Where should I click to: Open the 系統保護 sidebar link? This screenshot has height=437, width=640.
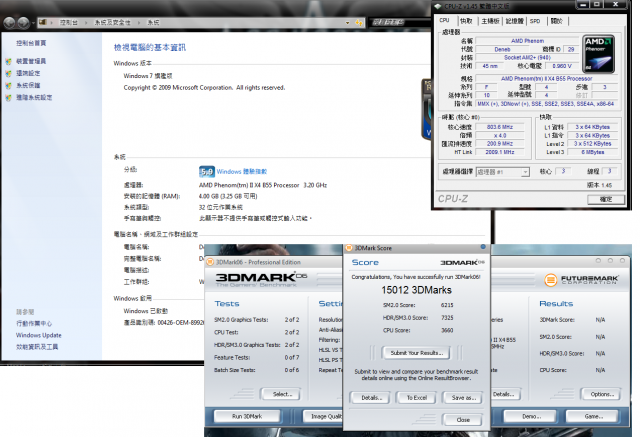coord(28,85)
